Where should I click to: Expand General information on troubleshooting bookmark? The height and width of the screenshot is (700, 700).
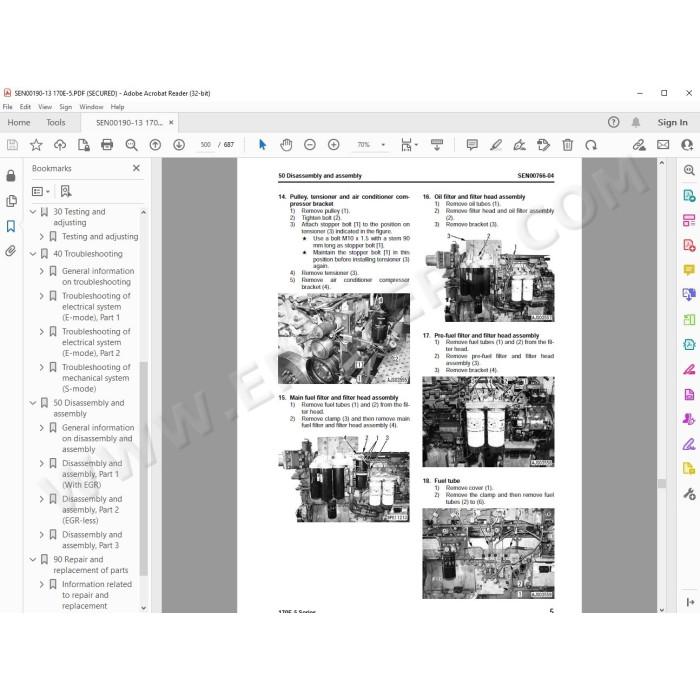point(42,271)
